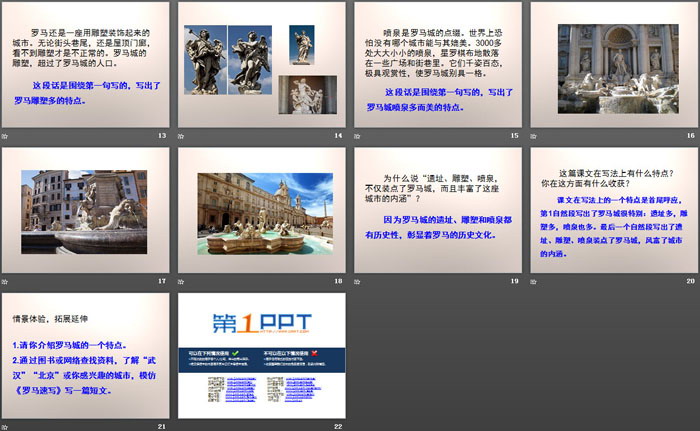Viewport: 700px width, 431px height.
Task: Click the animation star icon under slide 16
Action: (x=533, y=136)
